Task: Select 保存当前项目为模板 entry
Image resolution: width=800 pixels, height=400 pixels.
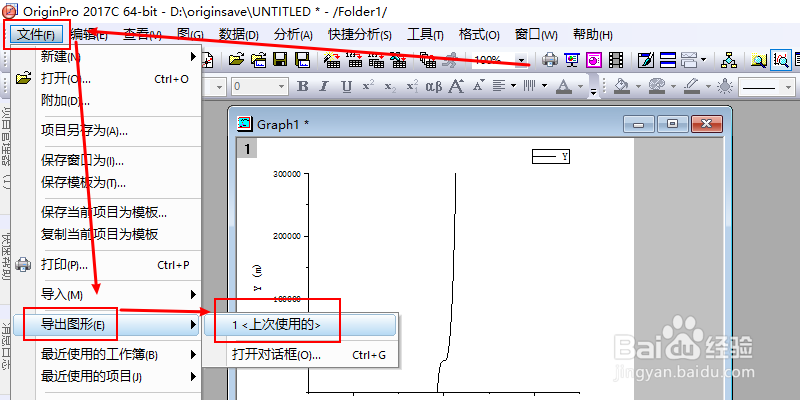Action: pyautogui.click(x=107, y=212)
